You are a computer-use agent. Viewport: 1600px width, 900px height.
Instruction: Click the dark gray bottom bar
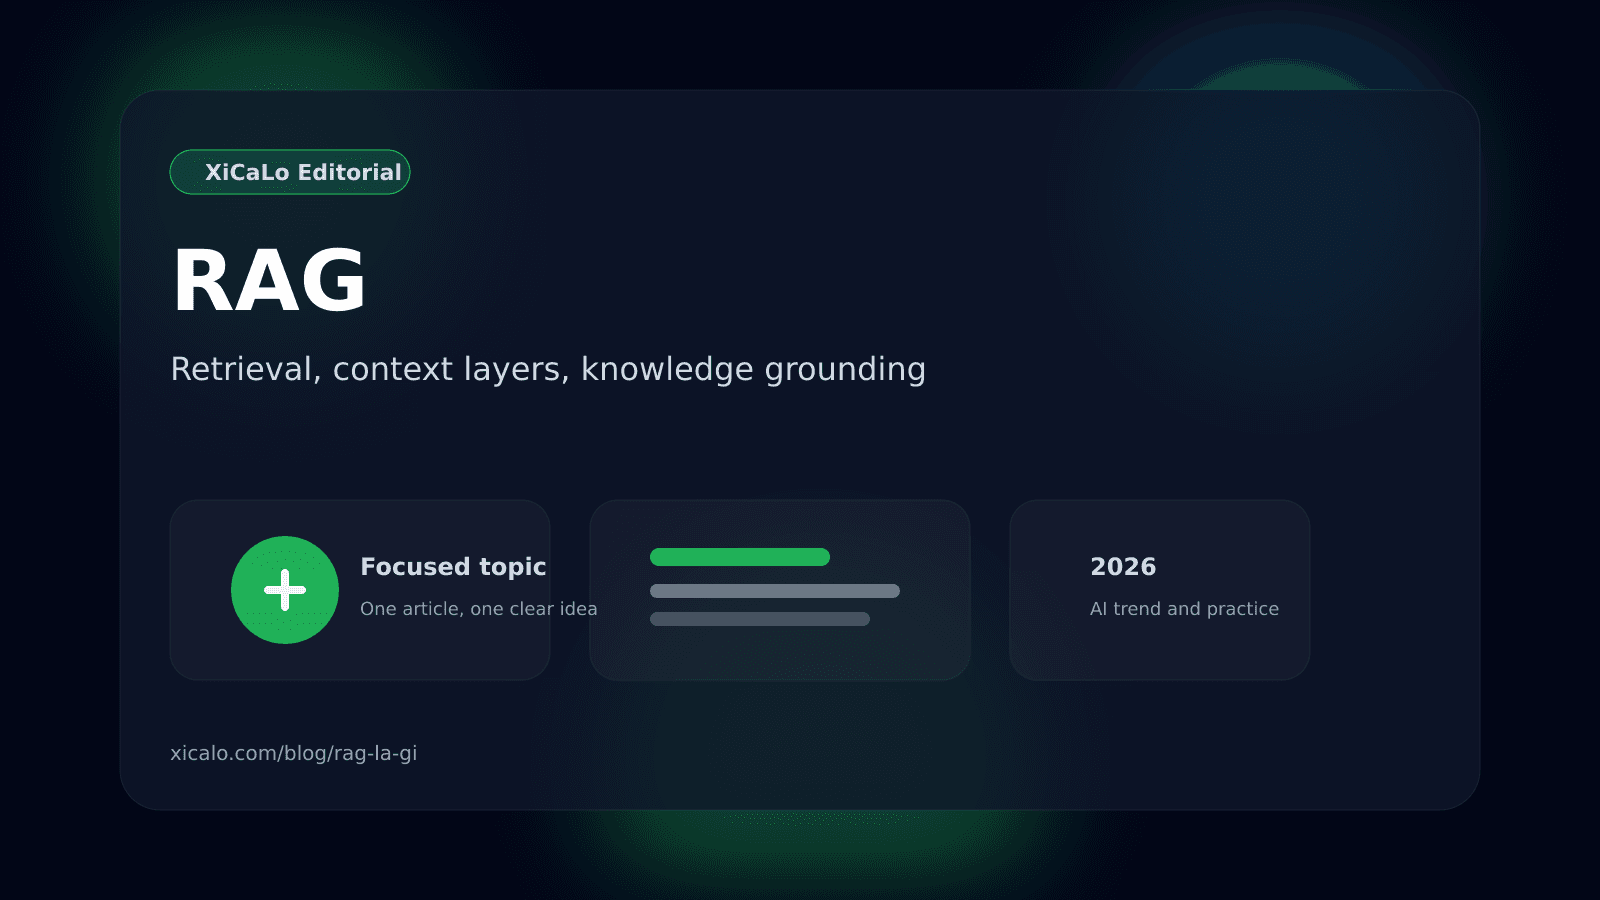[759, 619]
